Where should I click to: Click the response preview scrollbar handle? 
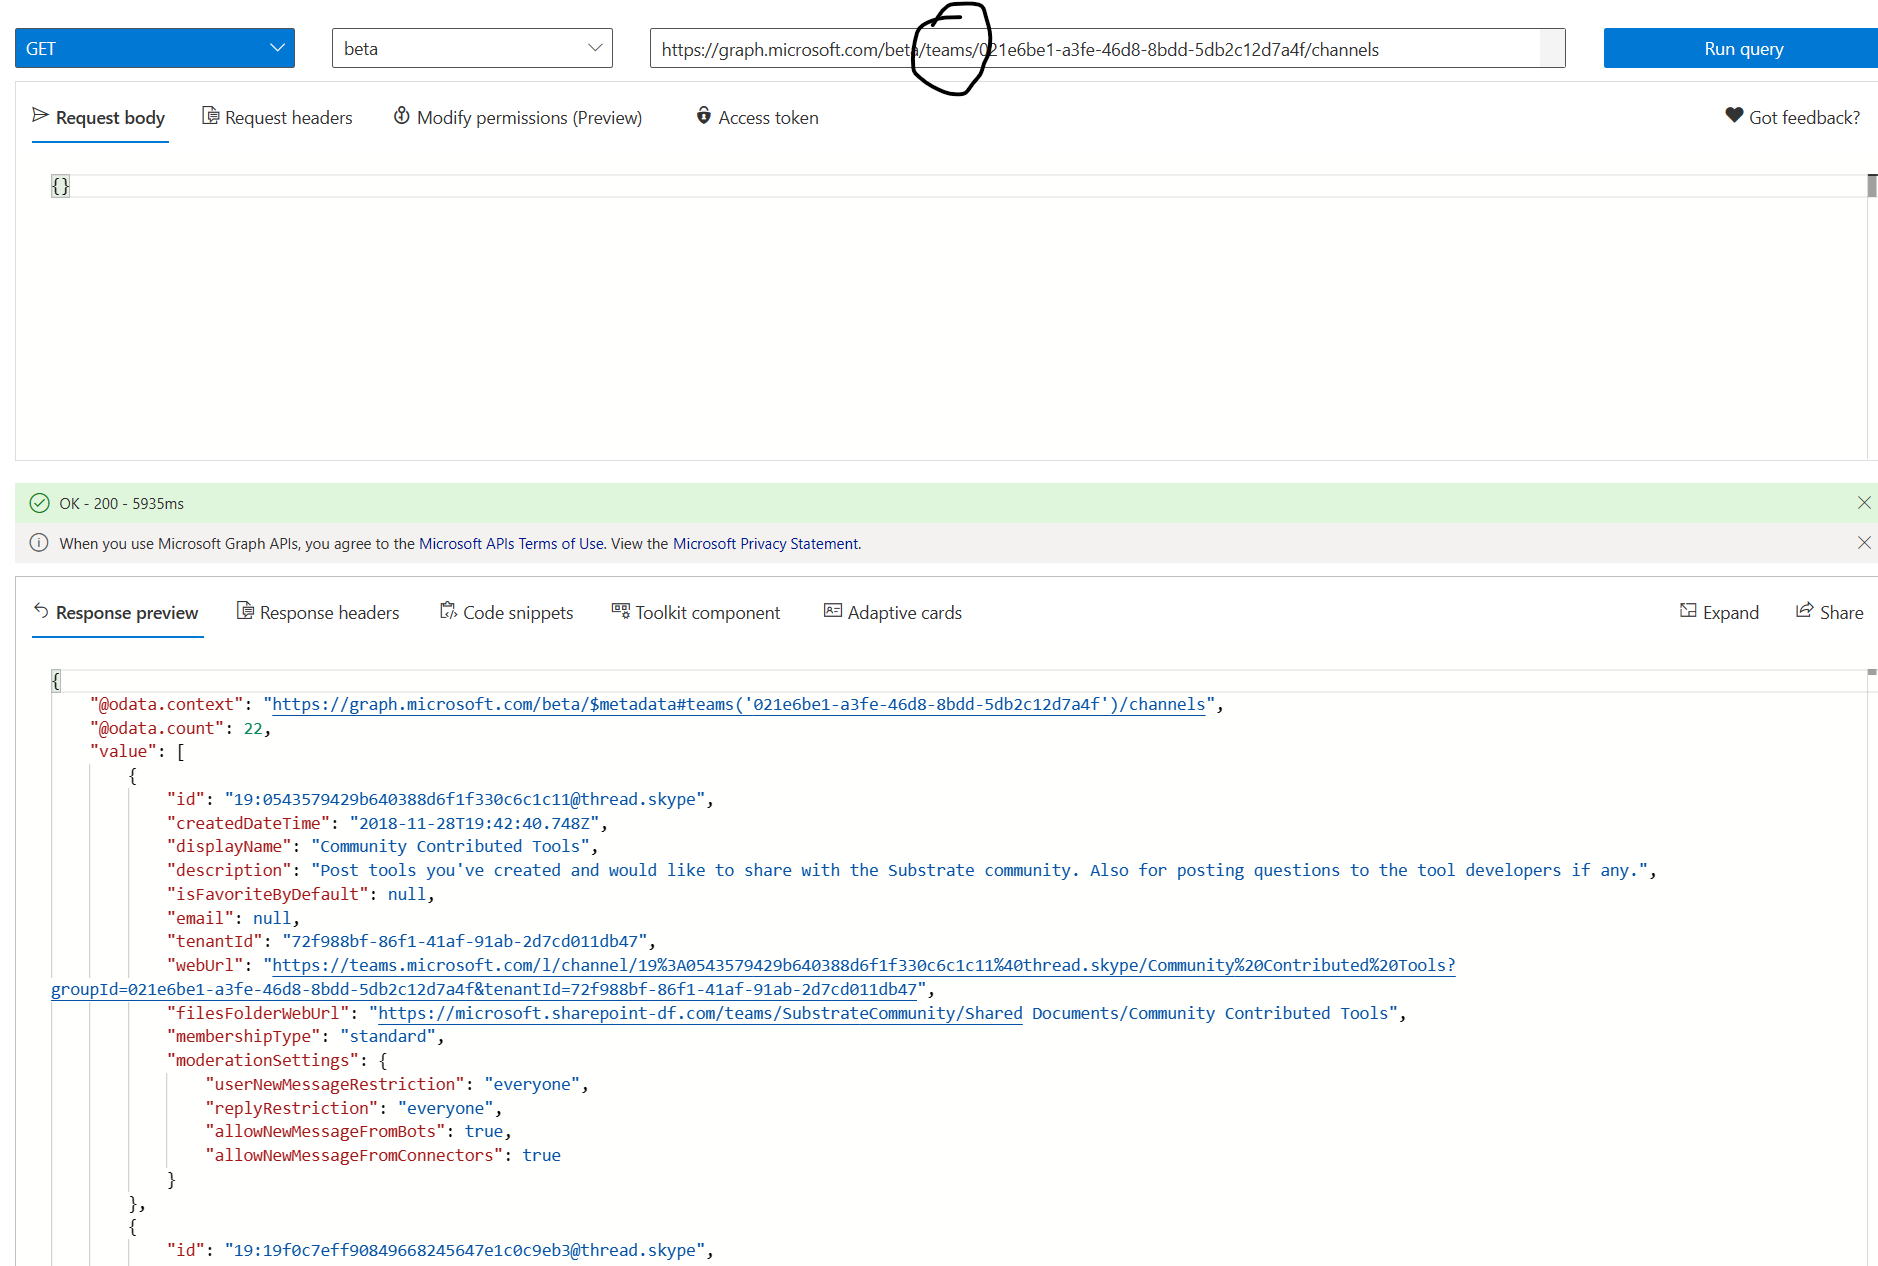pos(1872,672)
